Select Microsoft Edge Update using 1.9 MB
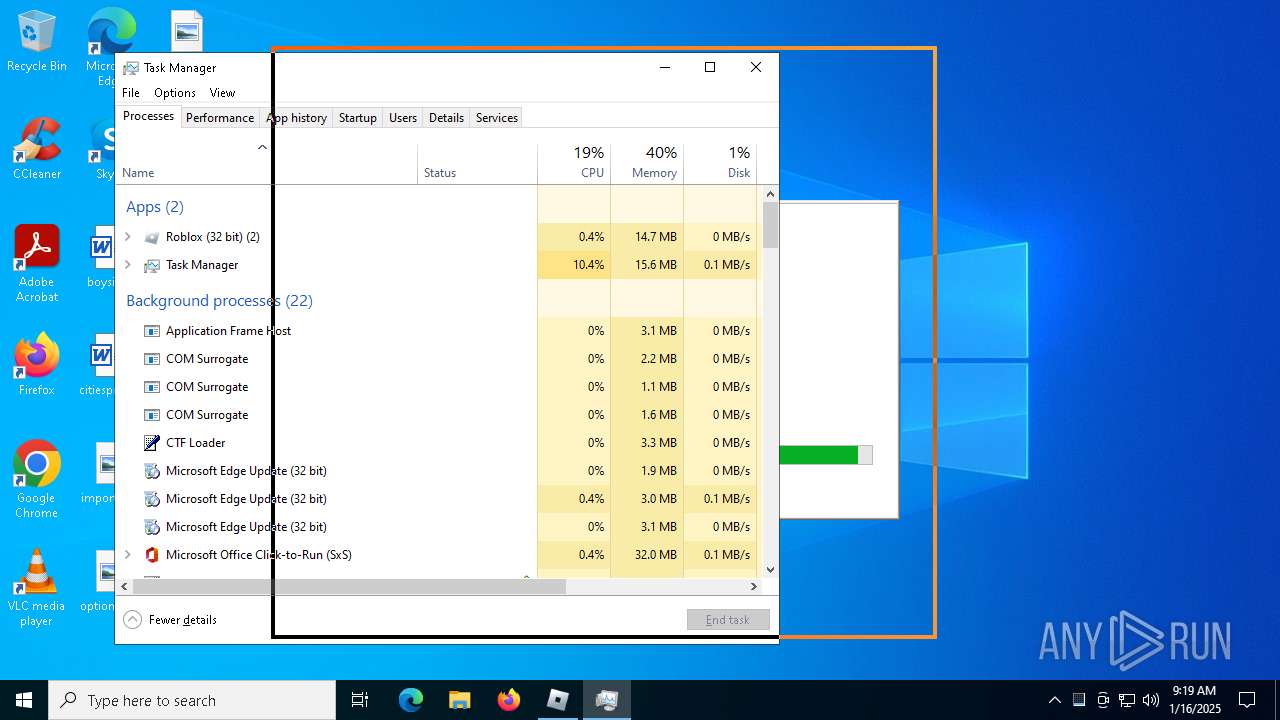 tap(436, 471)
